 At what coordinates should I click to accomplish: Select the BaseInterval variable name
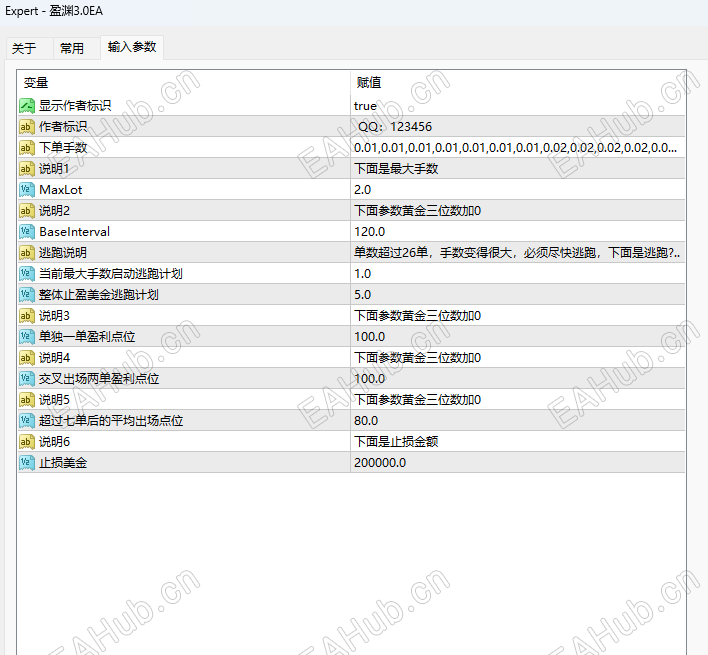pos(75,232)
